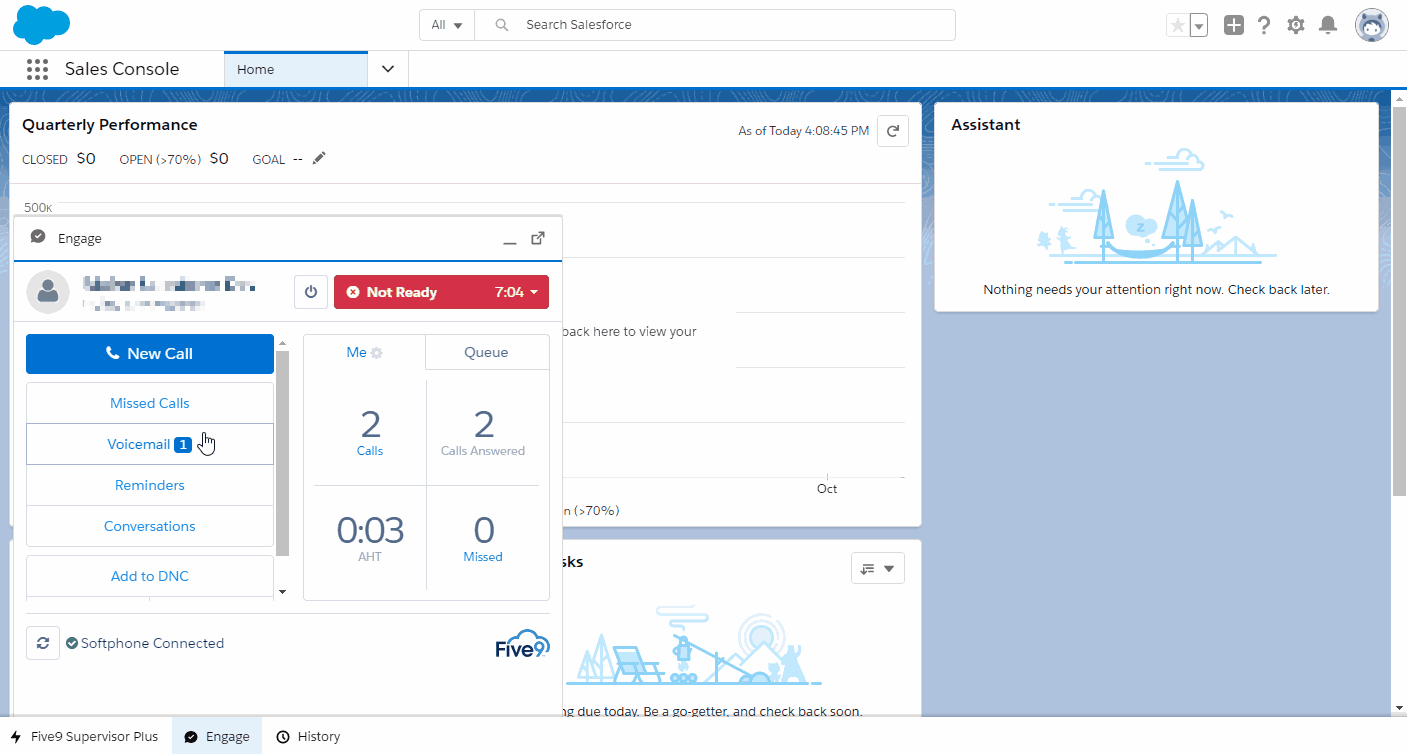Open Global Actions plus icon
Viewport: 1407px width, 754px height.
(x=1234, y=25)
